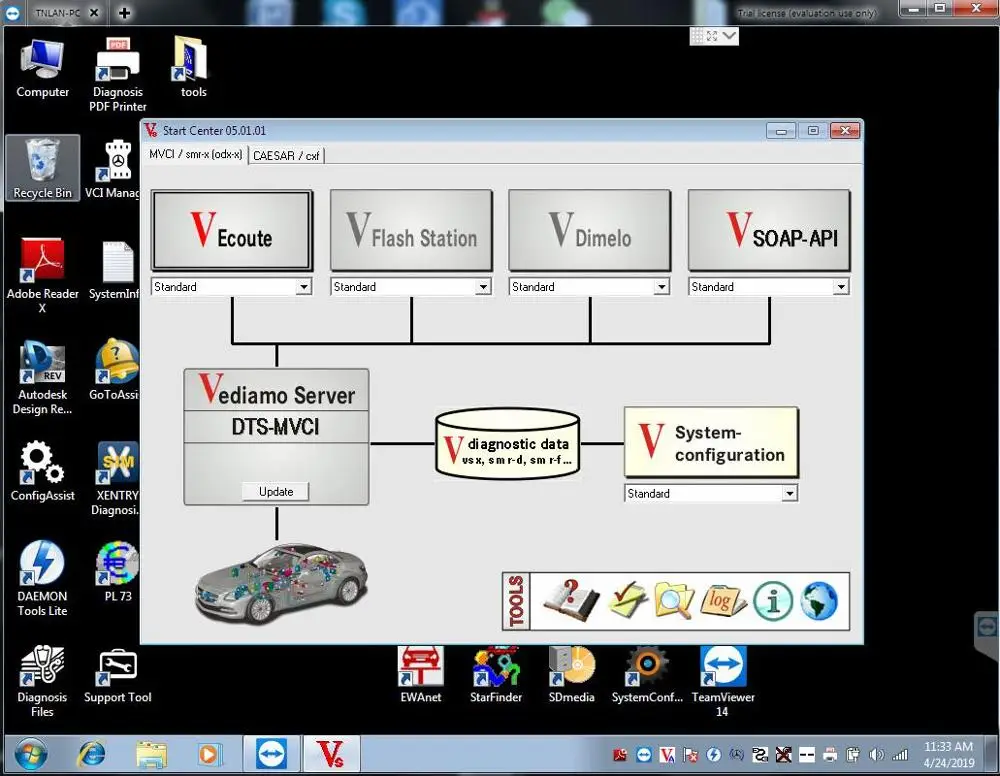
Task: Open the checklist notepad tool icon
Action: (627, 599)
